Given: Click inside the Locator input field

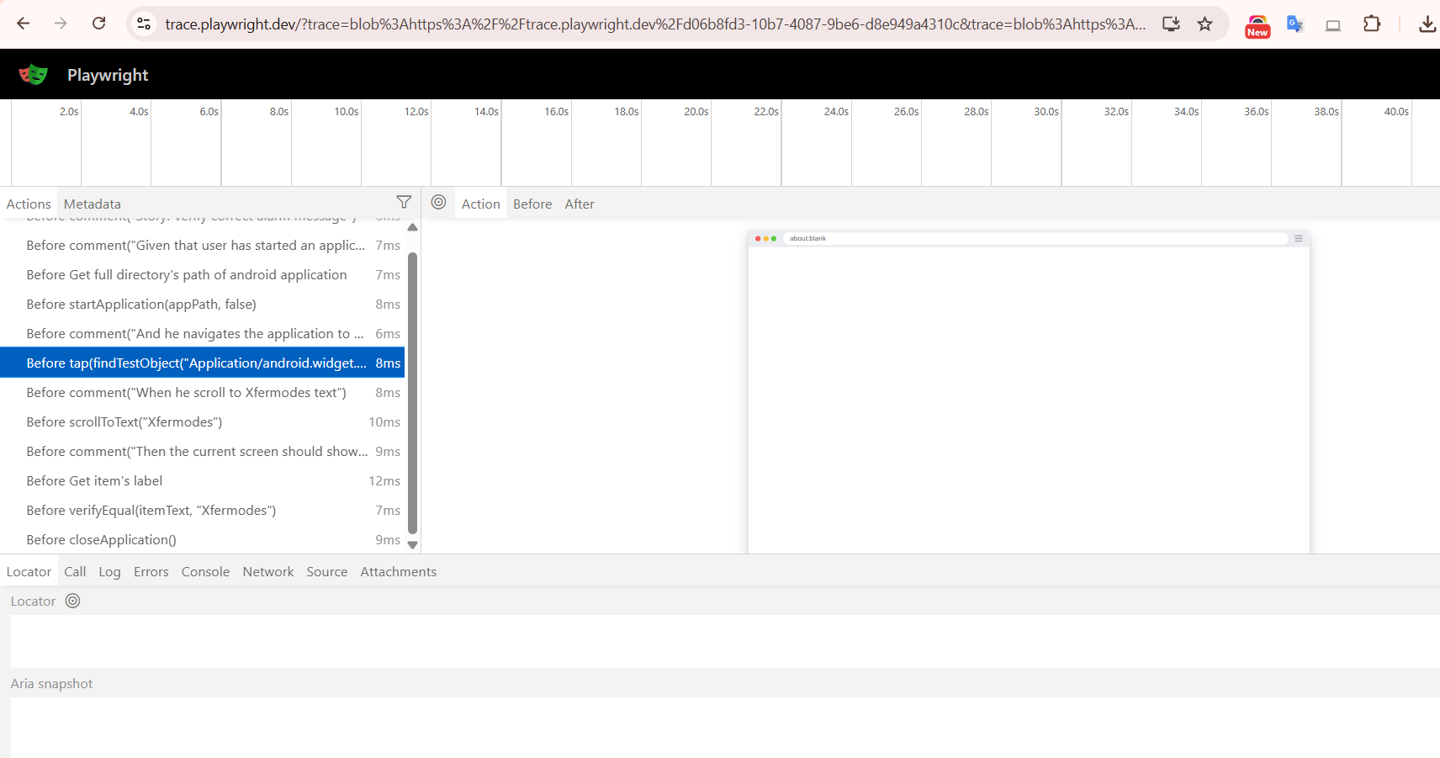Looking at the screenshot, I should click(x=720, y=641).
